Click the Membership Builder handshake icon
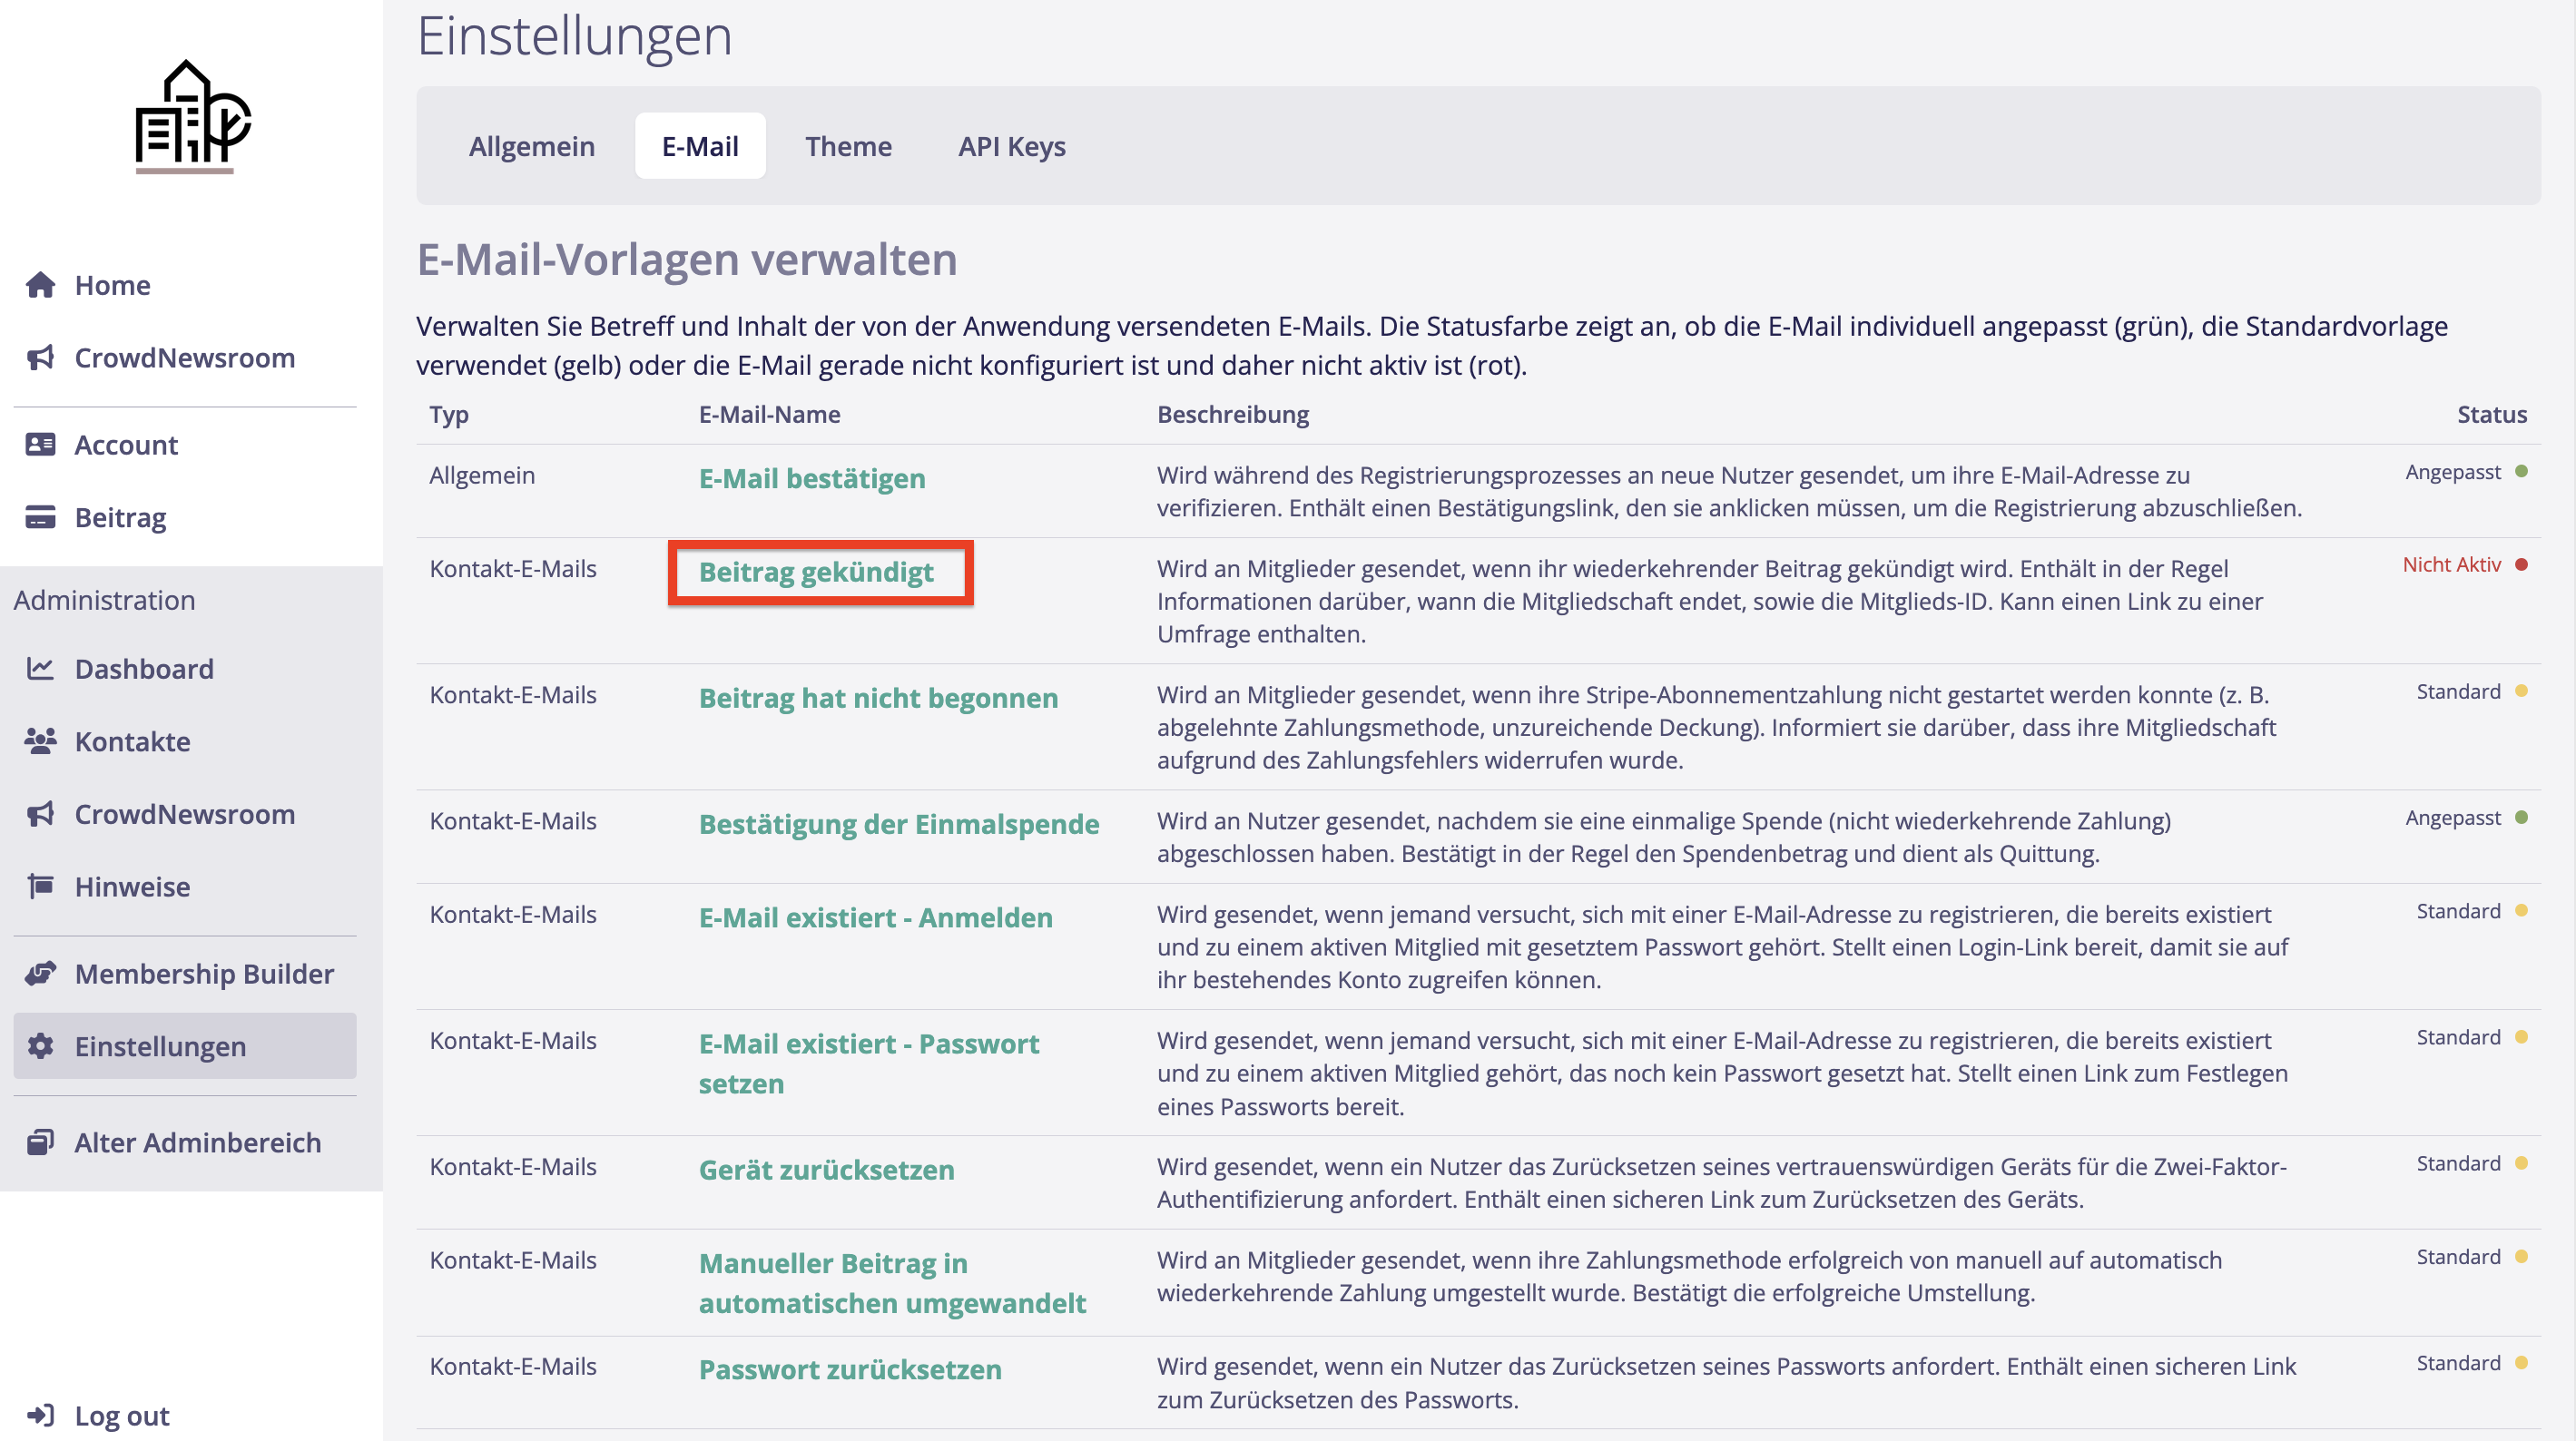Image resolution: width=2576 pixels, height=1441 pixels. pos(40,973)
